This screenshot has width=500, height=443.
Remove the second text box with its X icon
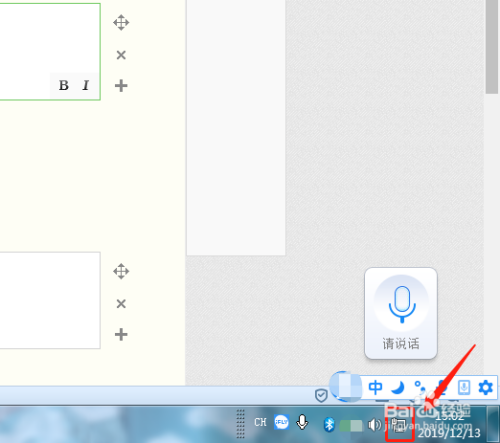121,304
